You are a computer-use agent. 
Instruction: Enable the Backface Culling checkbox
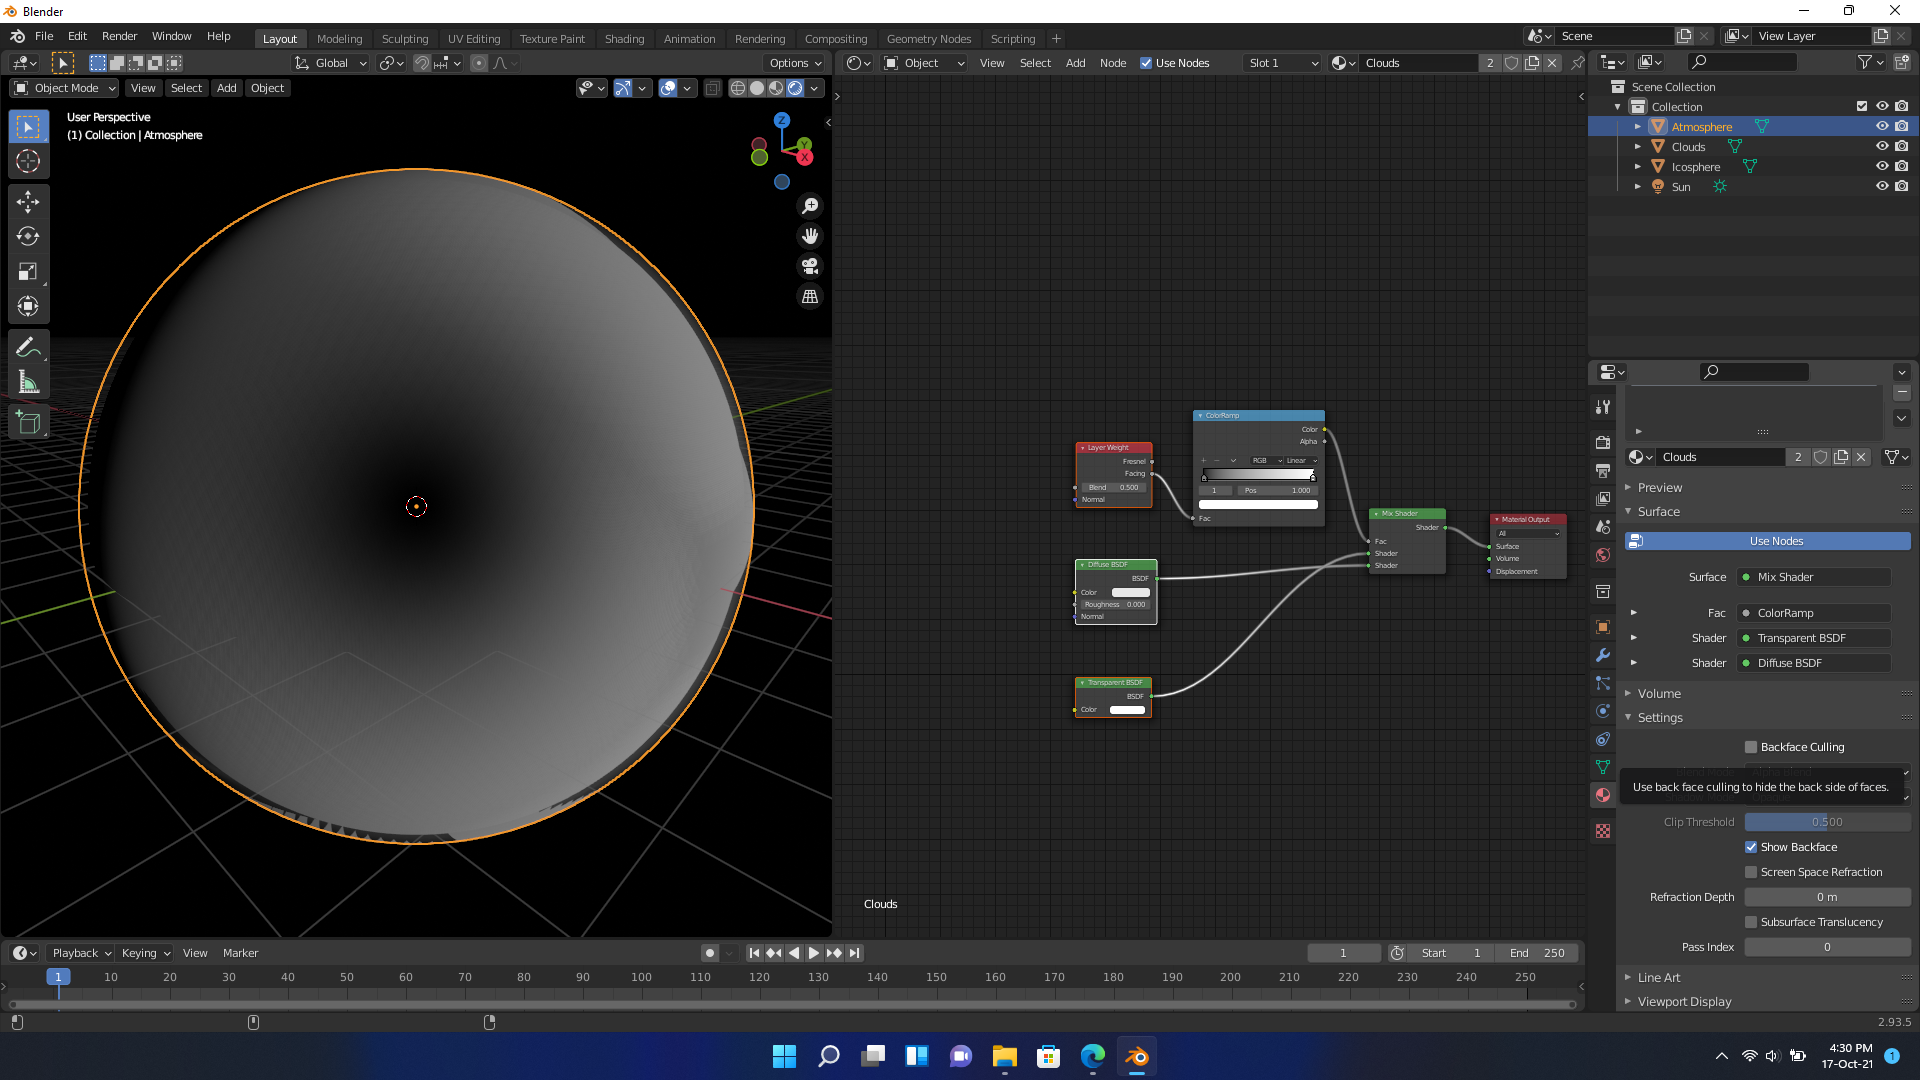[1751, 747]
